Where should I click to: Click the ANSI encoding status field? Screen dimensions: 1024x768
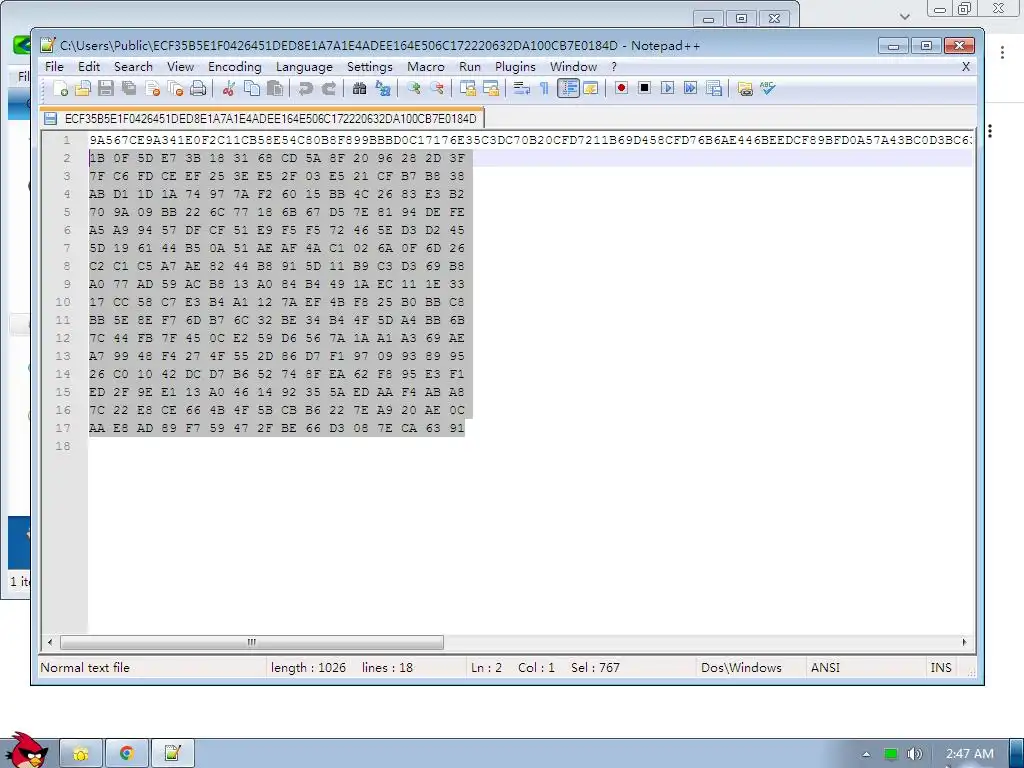825,667
